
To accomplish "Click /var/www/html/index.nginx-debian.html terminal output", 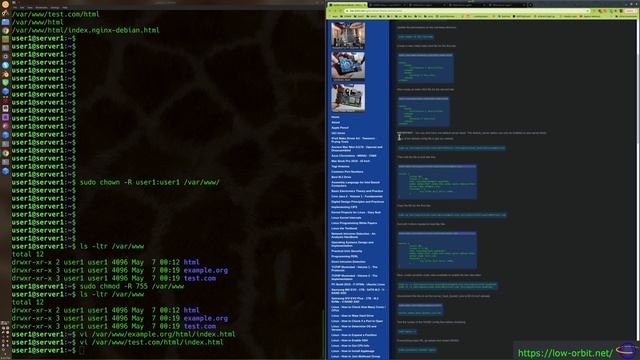I will tap(85, 30).
